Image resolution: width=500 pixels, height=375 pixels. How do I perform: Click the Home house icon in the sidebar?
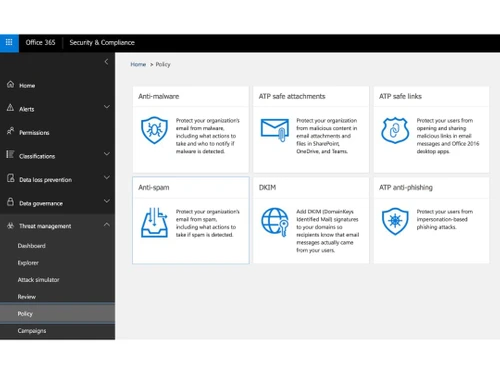[x=11, y=85]
